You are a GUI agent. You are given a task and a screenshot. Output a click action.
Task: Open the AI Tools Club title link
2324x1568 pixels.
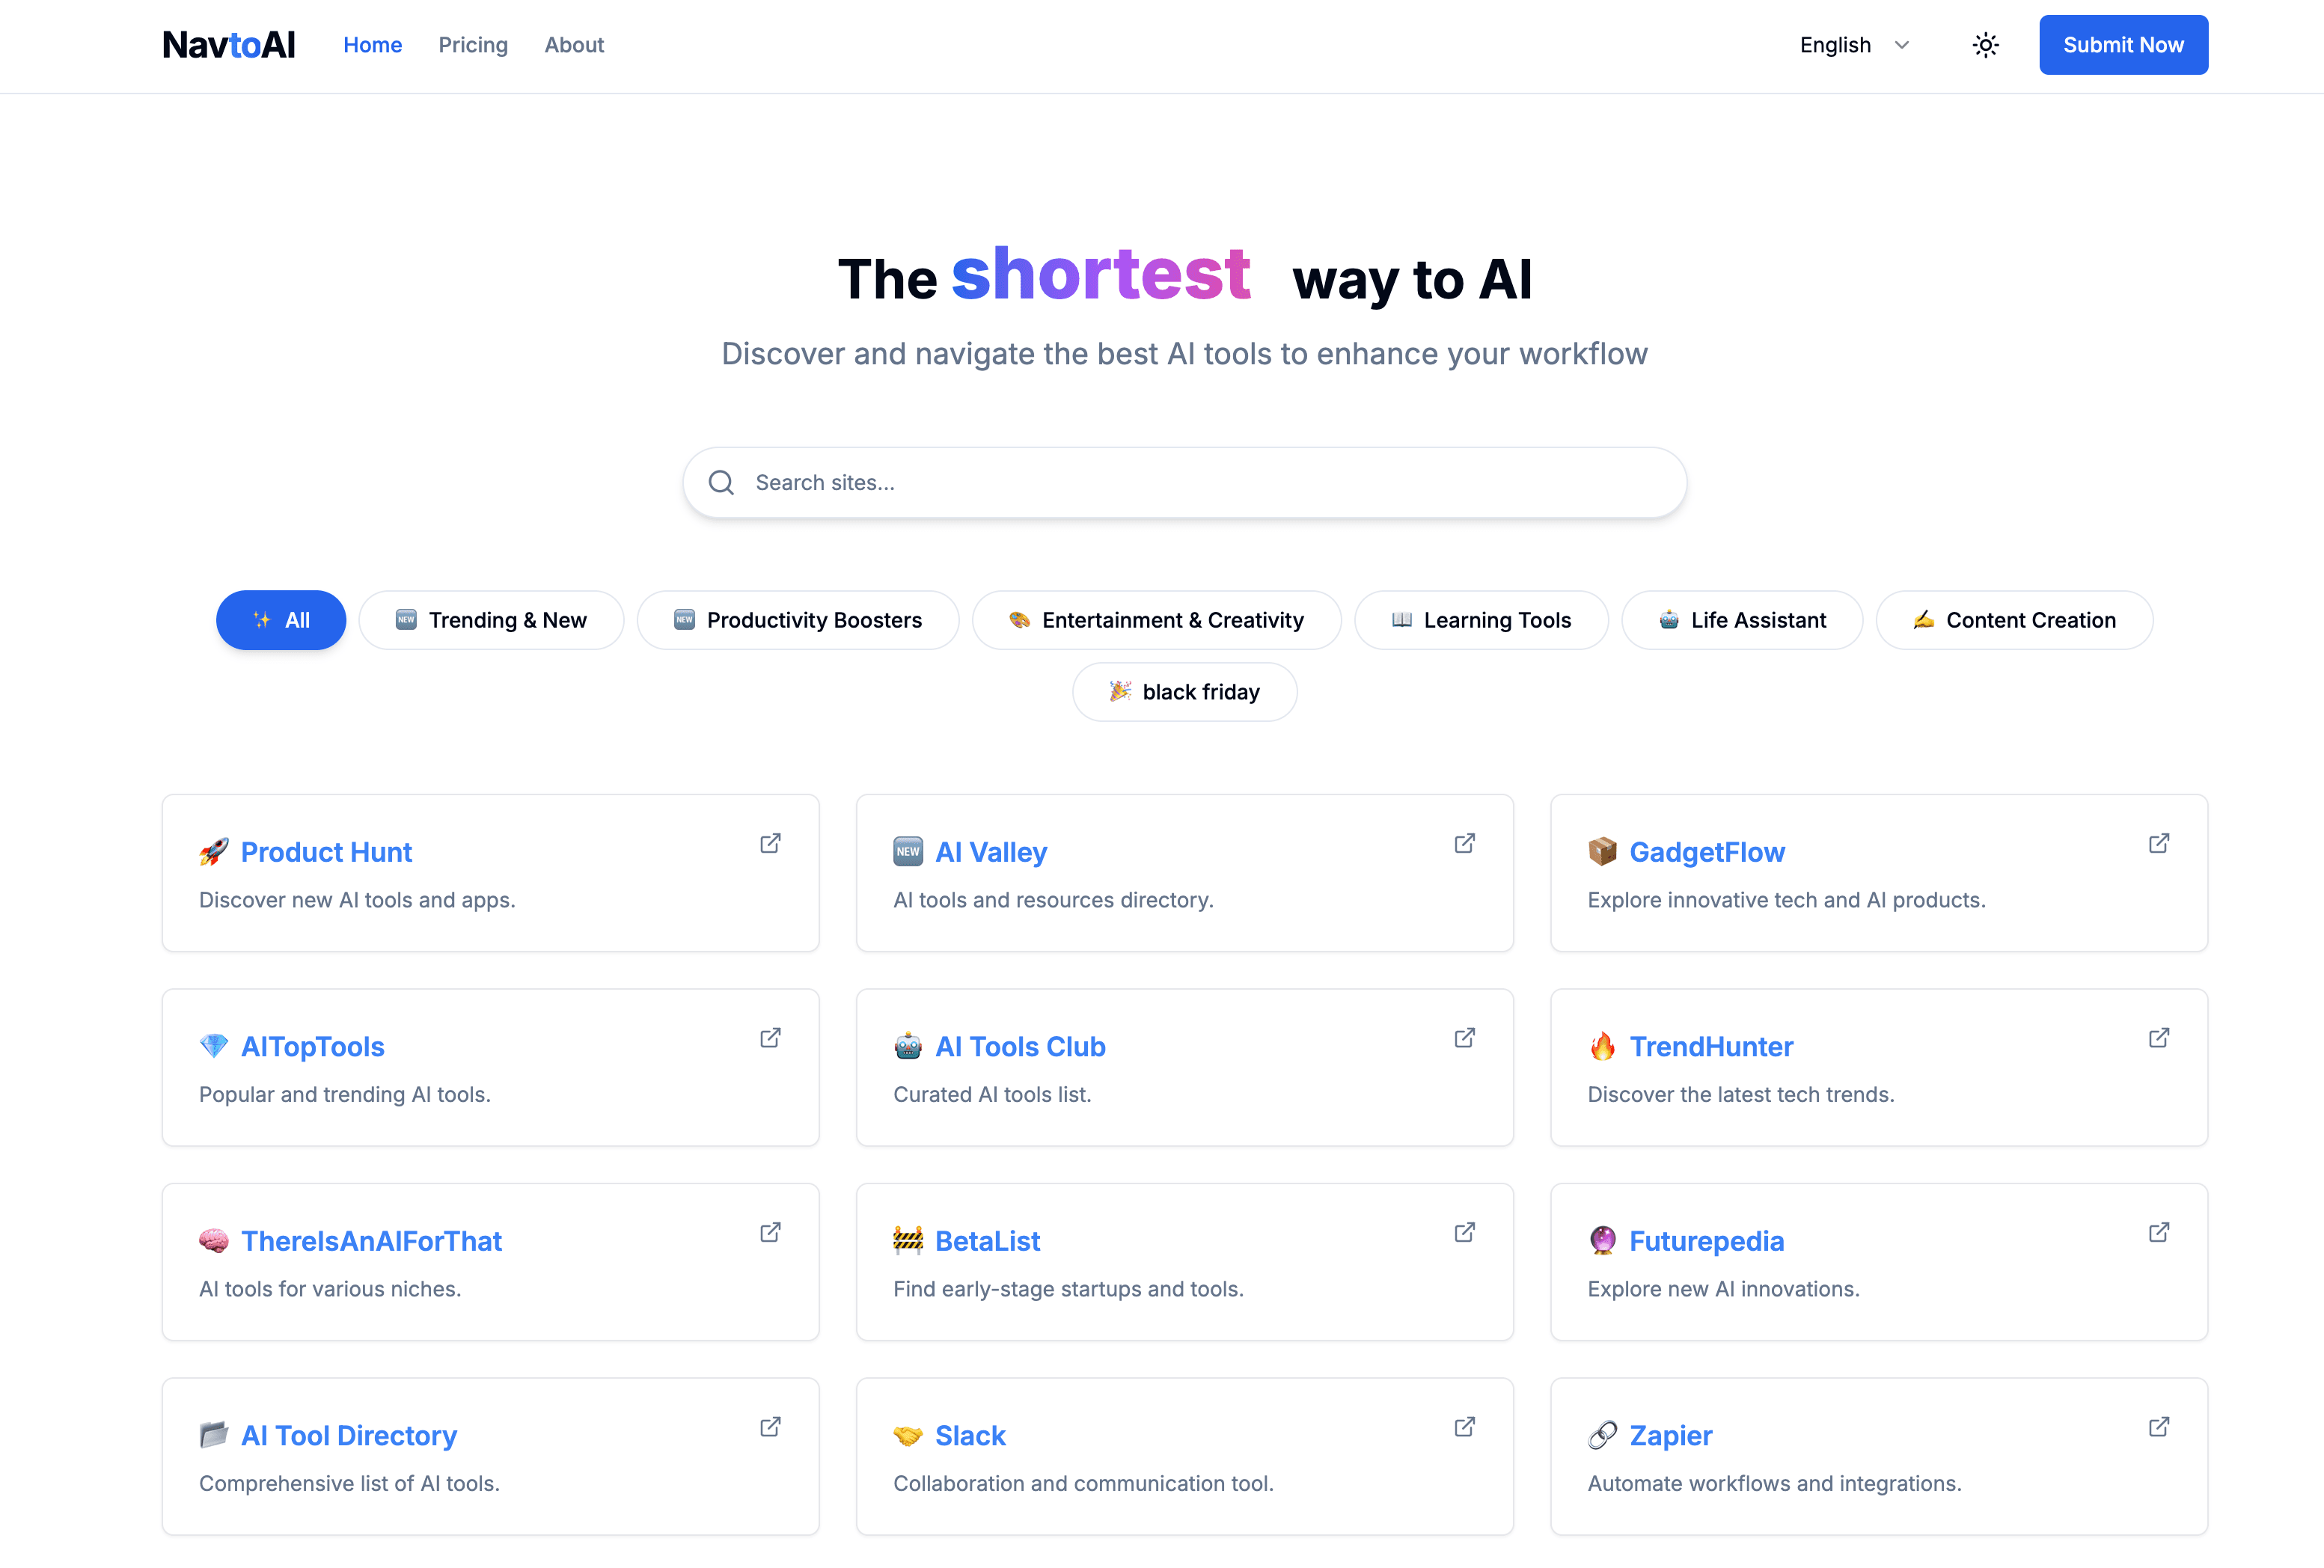pyautogui.click(x=1020, y=1046)
